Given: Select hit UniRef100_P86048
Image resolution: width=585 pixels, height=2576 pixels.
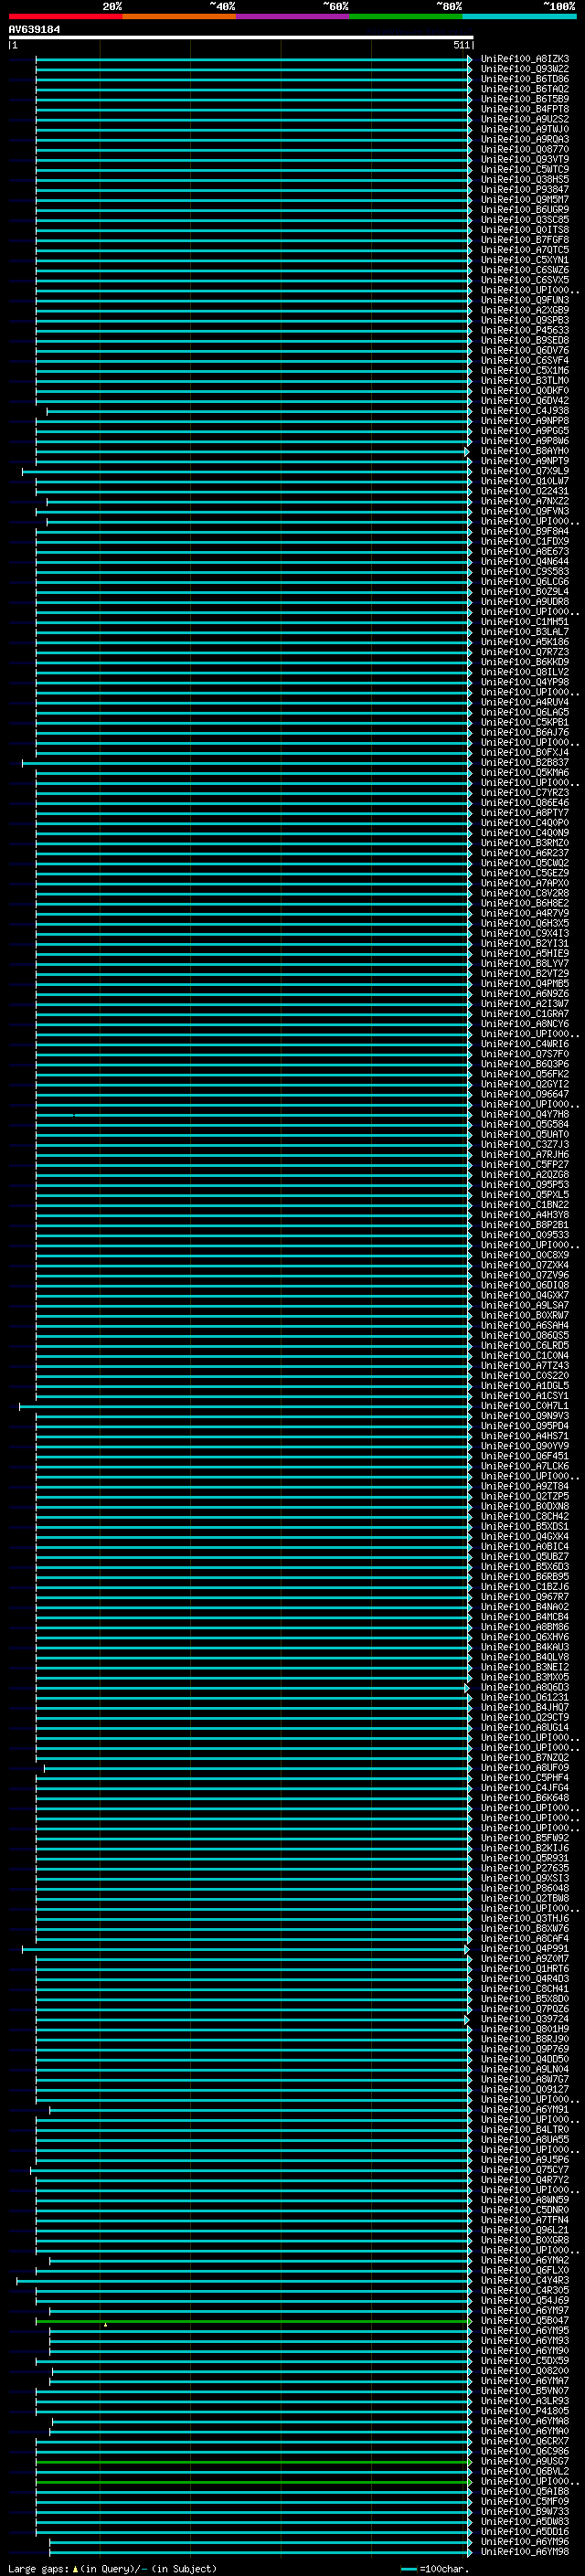Looking at the screenshot, I should (x=525, y=1888).
